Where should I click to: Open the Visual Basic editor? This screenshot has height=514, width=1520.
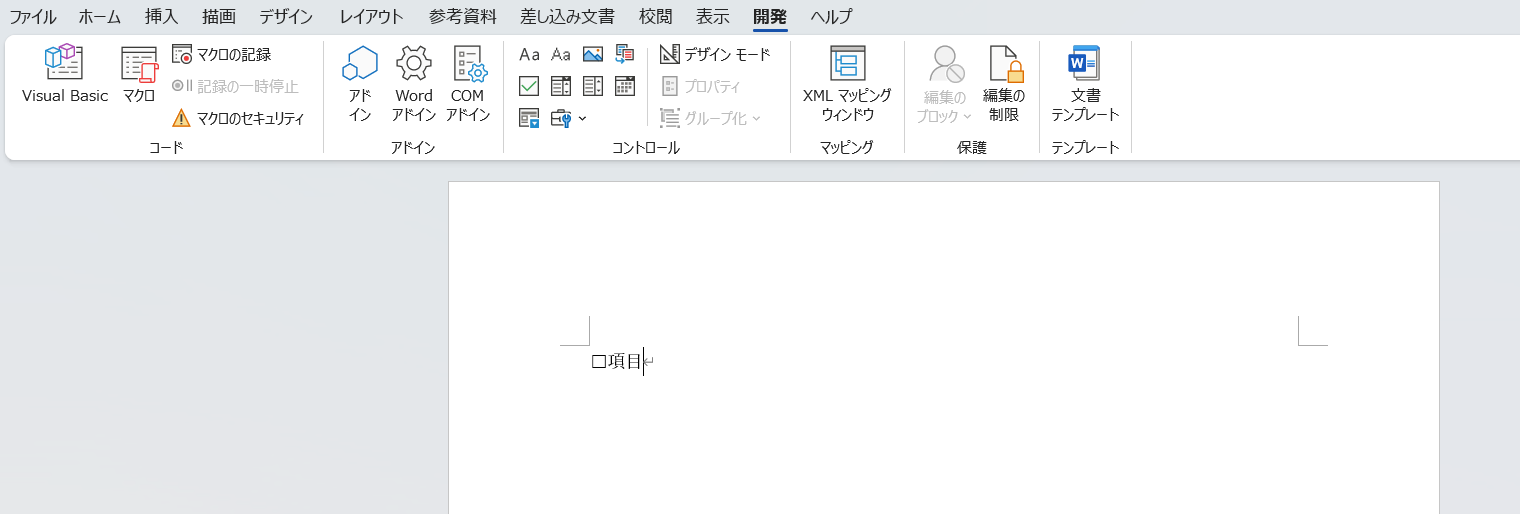click(65, 74)
